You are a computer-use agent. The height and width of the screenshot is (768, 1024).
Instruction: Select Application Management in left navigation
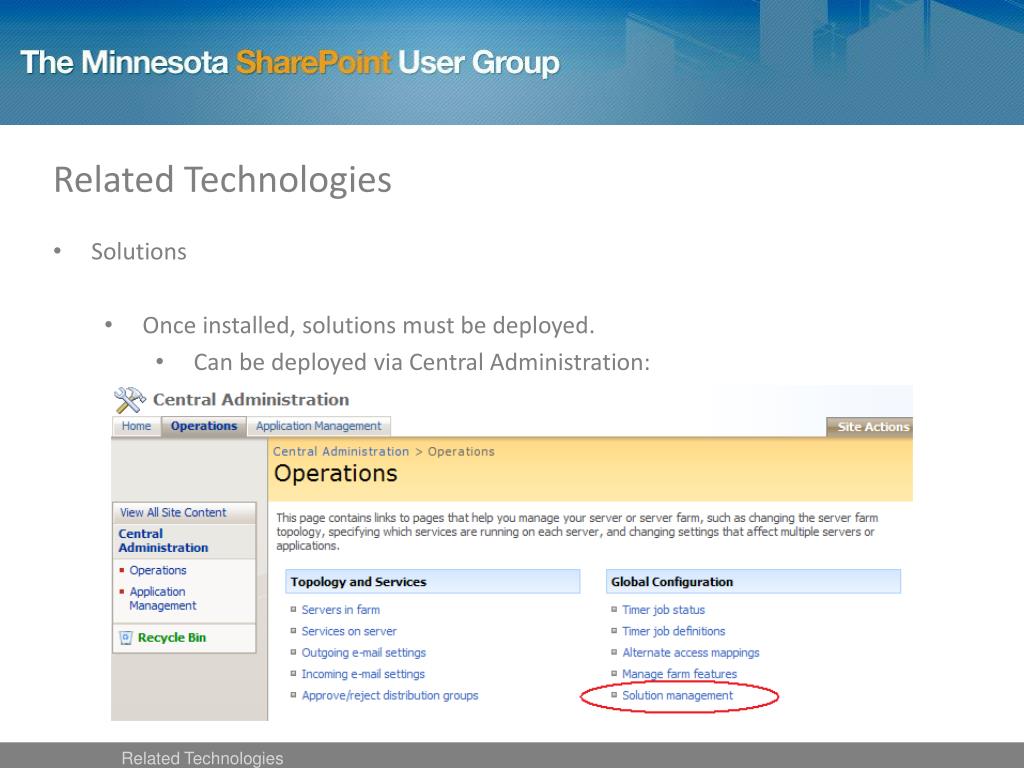(163, 598)
